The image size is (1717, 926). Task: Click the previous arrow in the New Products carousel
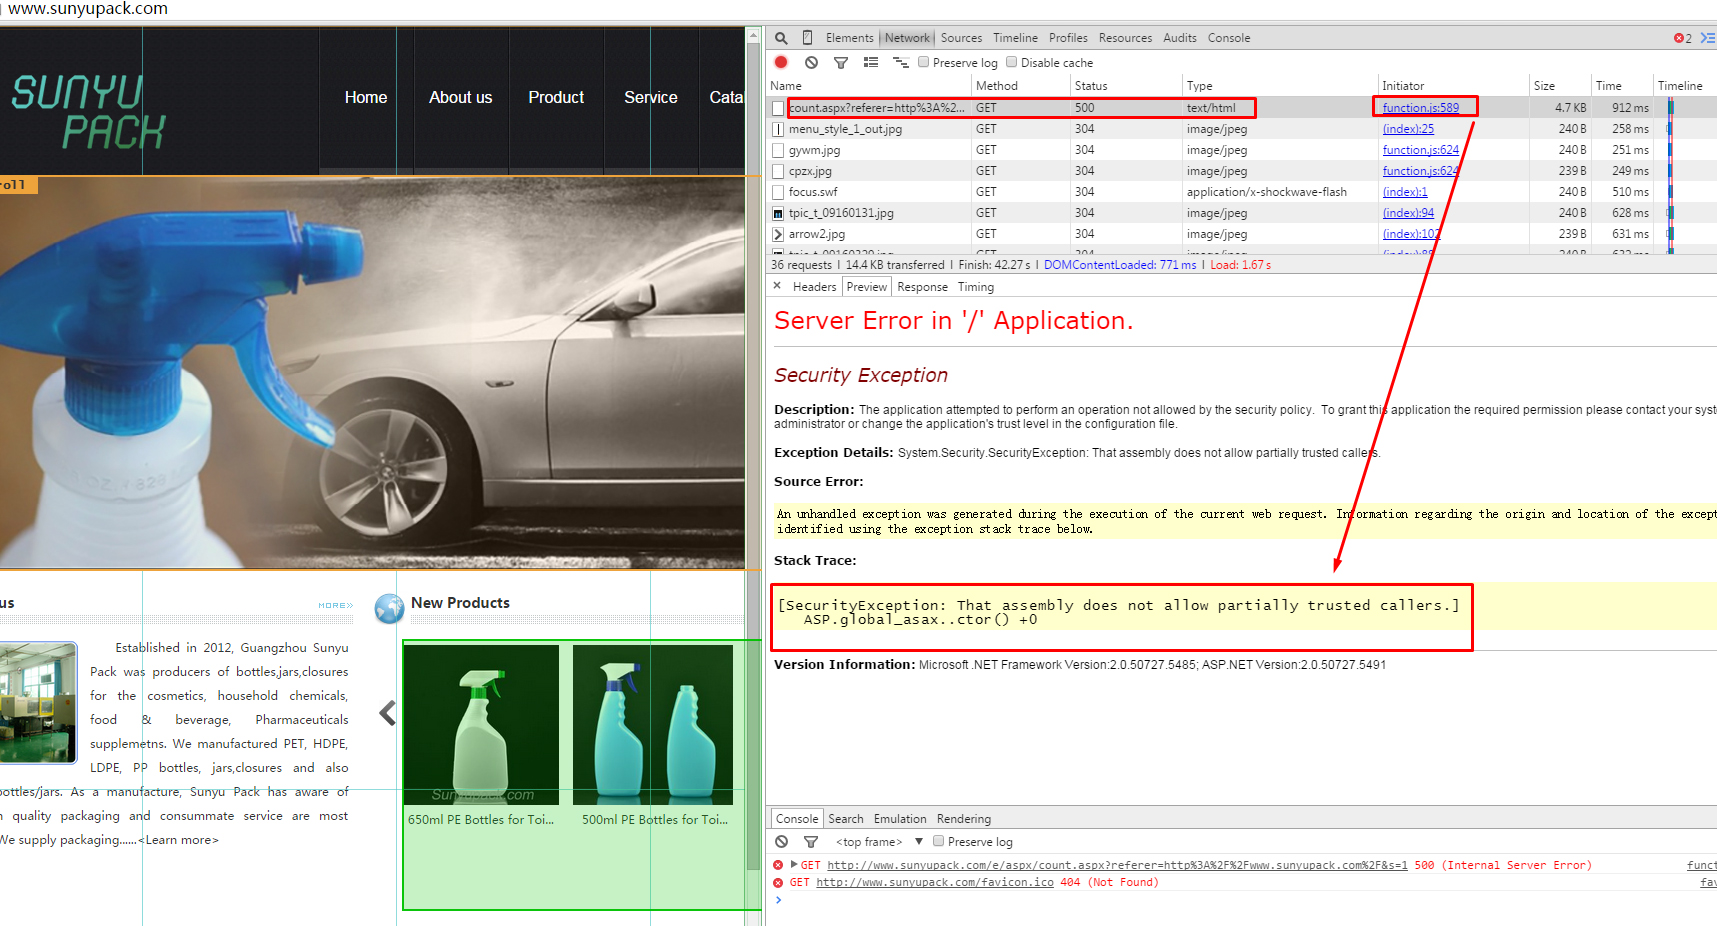coord(388,713)
